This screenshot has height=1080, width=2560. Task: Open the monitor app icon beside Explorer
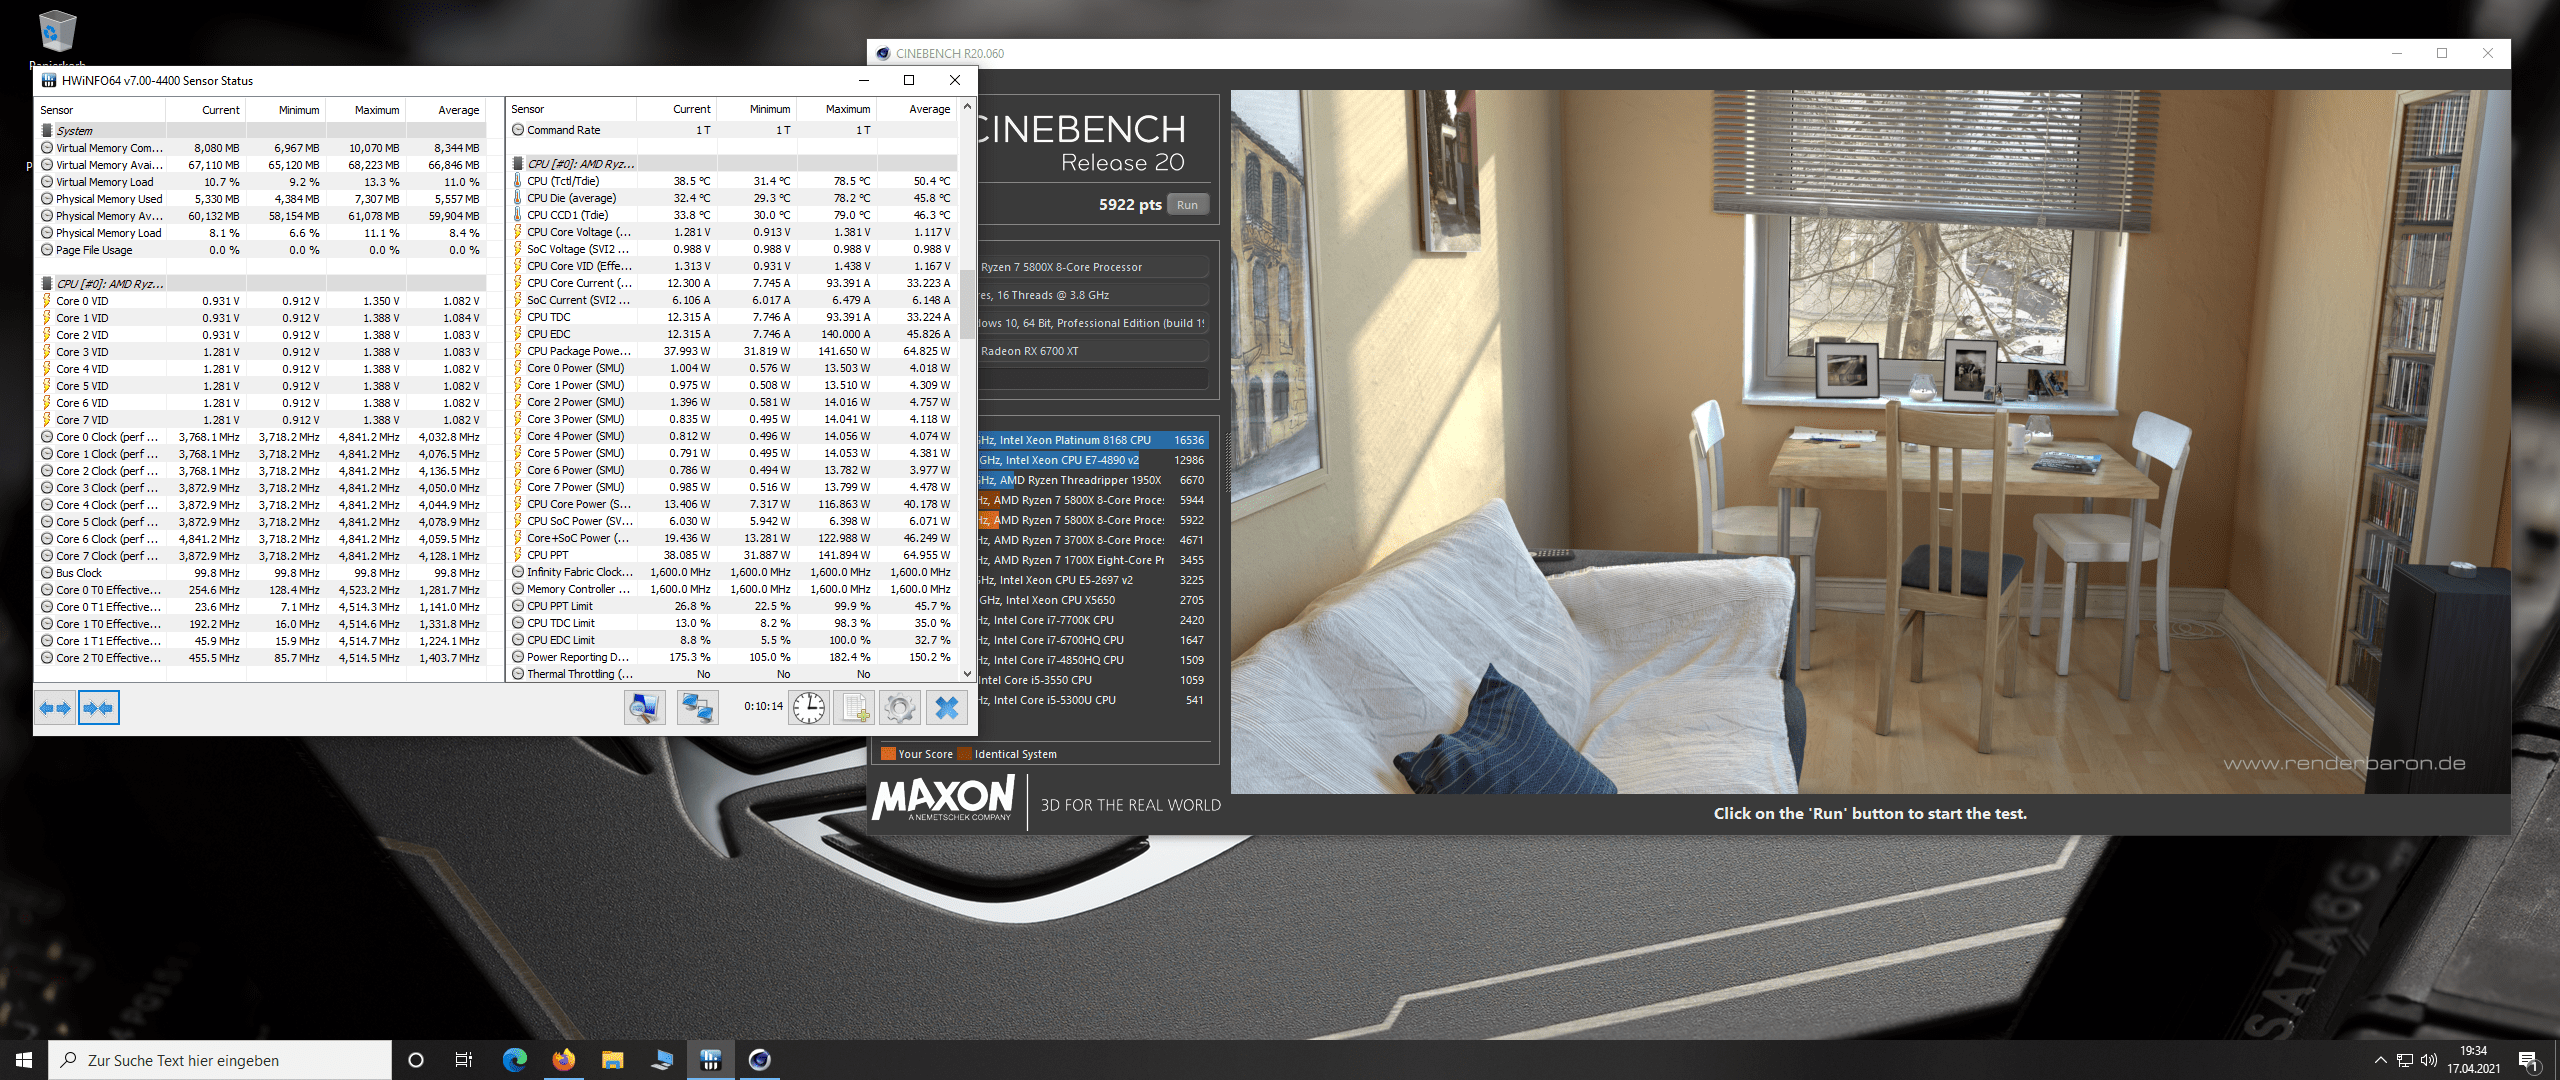[662, 1060]
